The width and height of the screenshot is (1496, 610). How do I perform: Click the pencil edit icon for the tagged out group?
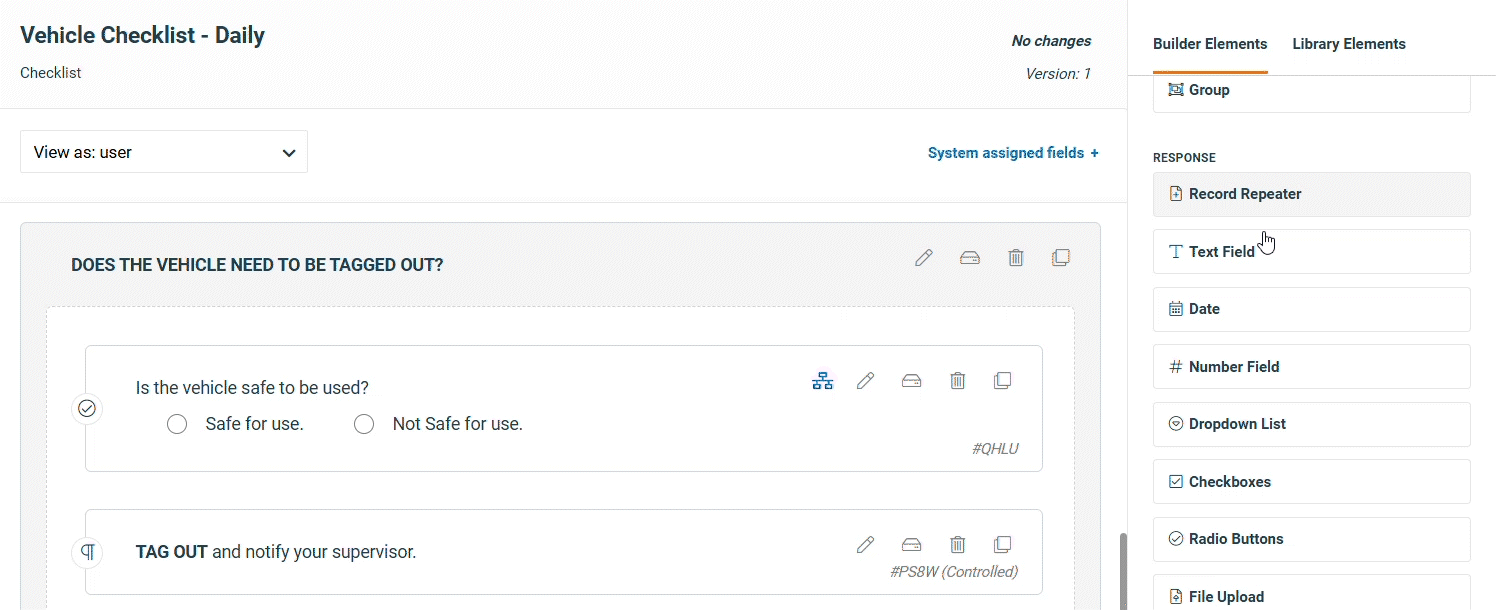tap(924, 258)
